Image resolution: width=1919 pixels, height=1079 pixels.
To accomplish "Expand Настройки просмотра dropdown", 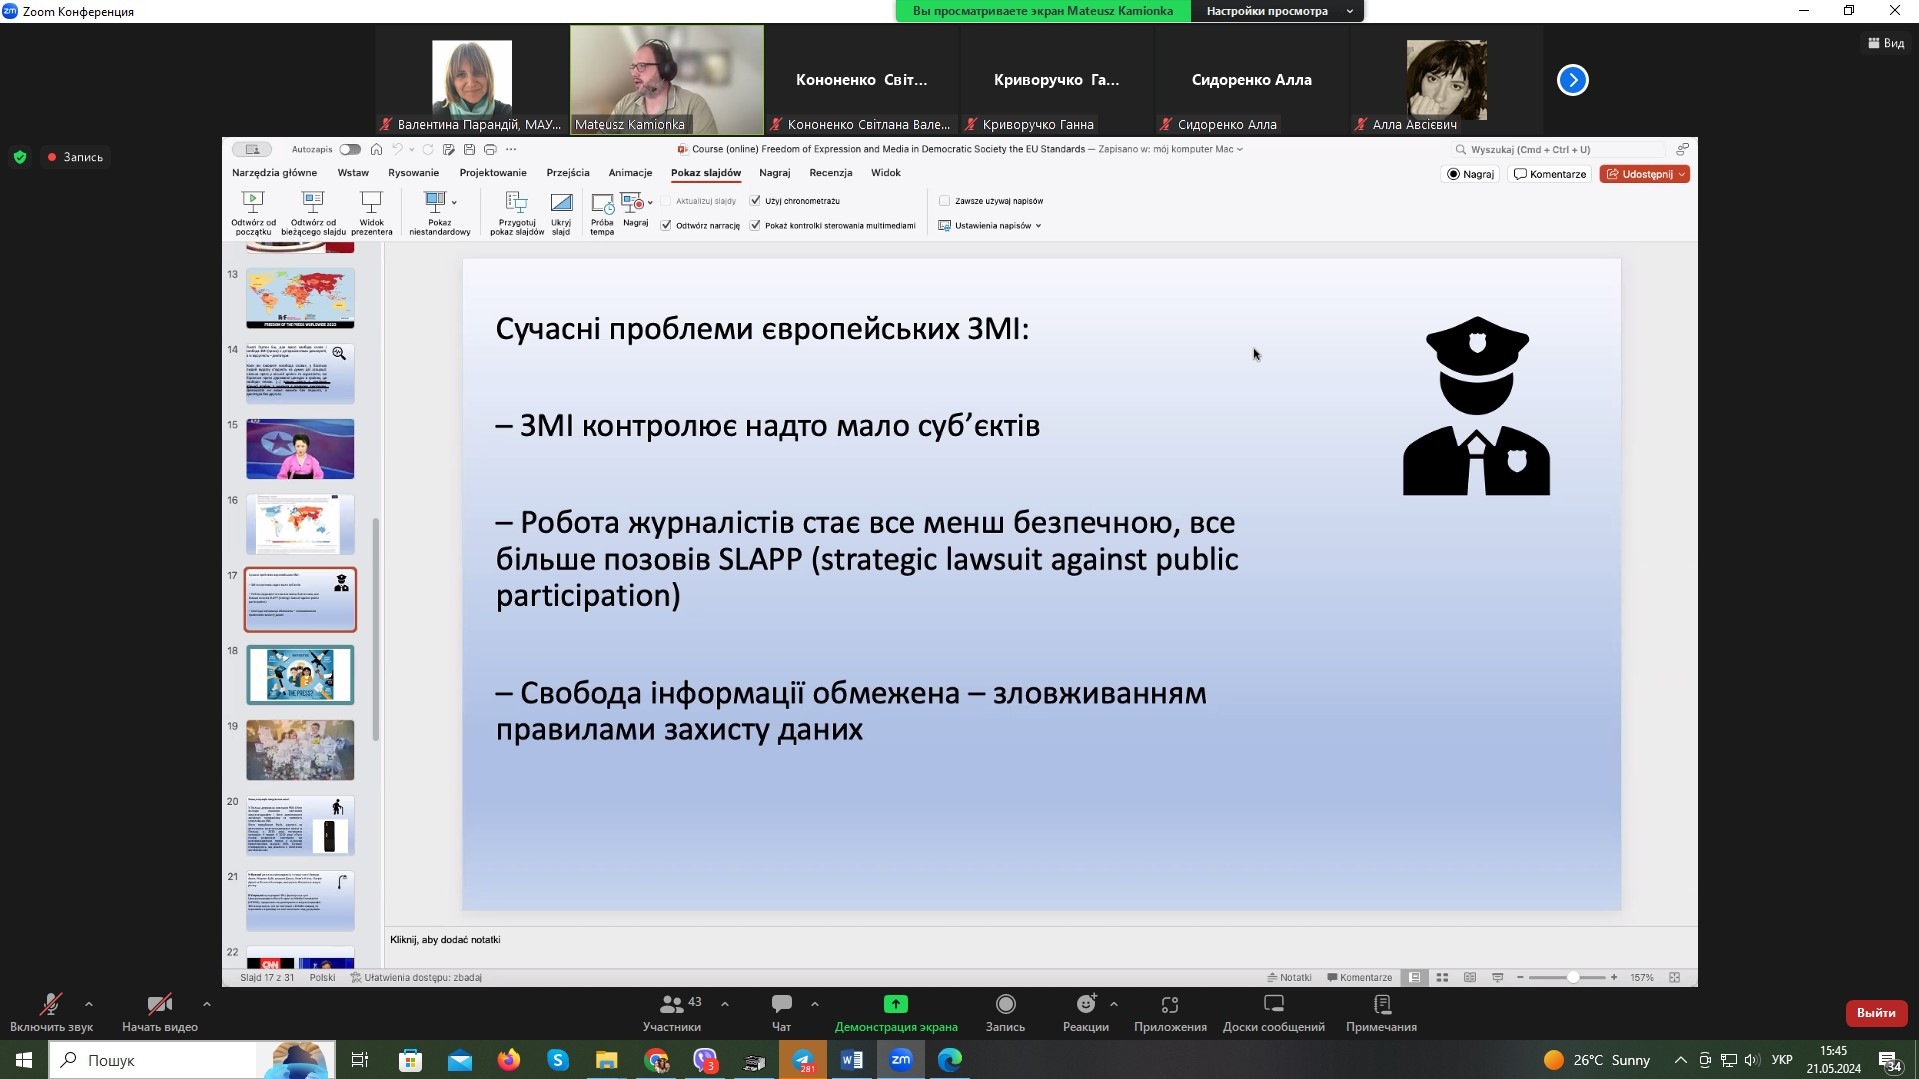I will pos(1277,11).
